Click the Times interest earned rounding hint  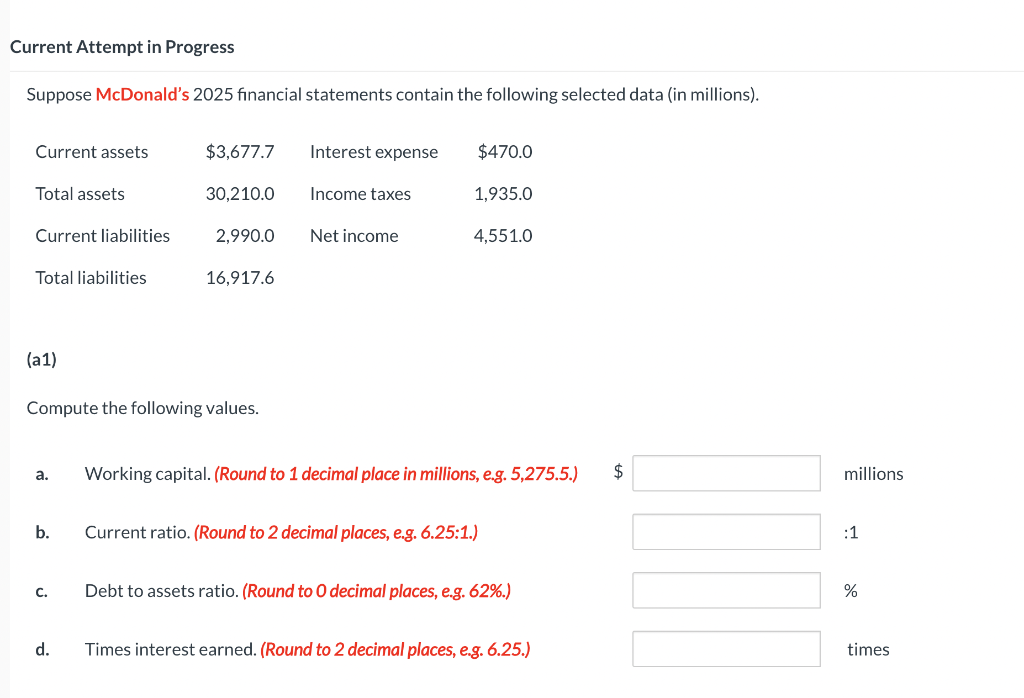pyautogui.click(x=395, y=650)
